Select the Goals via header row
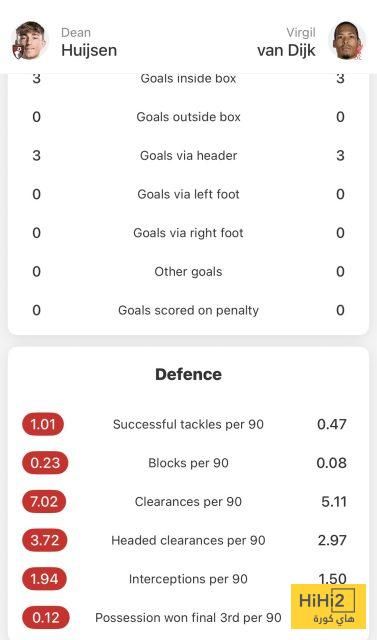This screenshot has height=640, width=377. point(188,156)
